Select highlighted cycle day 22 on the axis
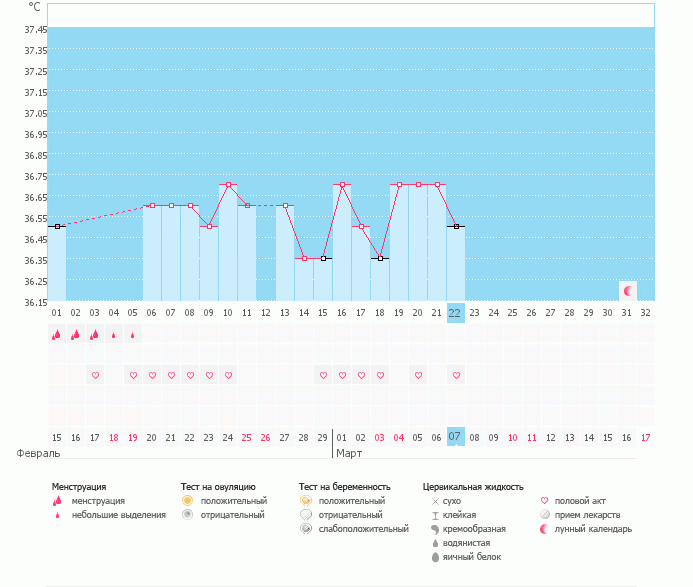 tap(456, 312)
